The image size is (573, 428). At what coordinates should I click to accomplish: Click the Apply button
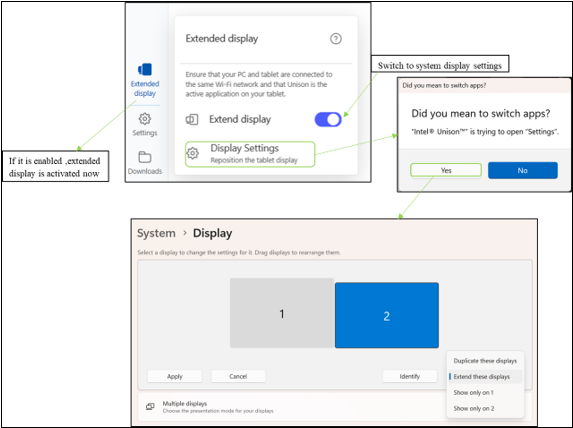click(x=175, y=376)
